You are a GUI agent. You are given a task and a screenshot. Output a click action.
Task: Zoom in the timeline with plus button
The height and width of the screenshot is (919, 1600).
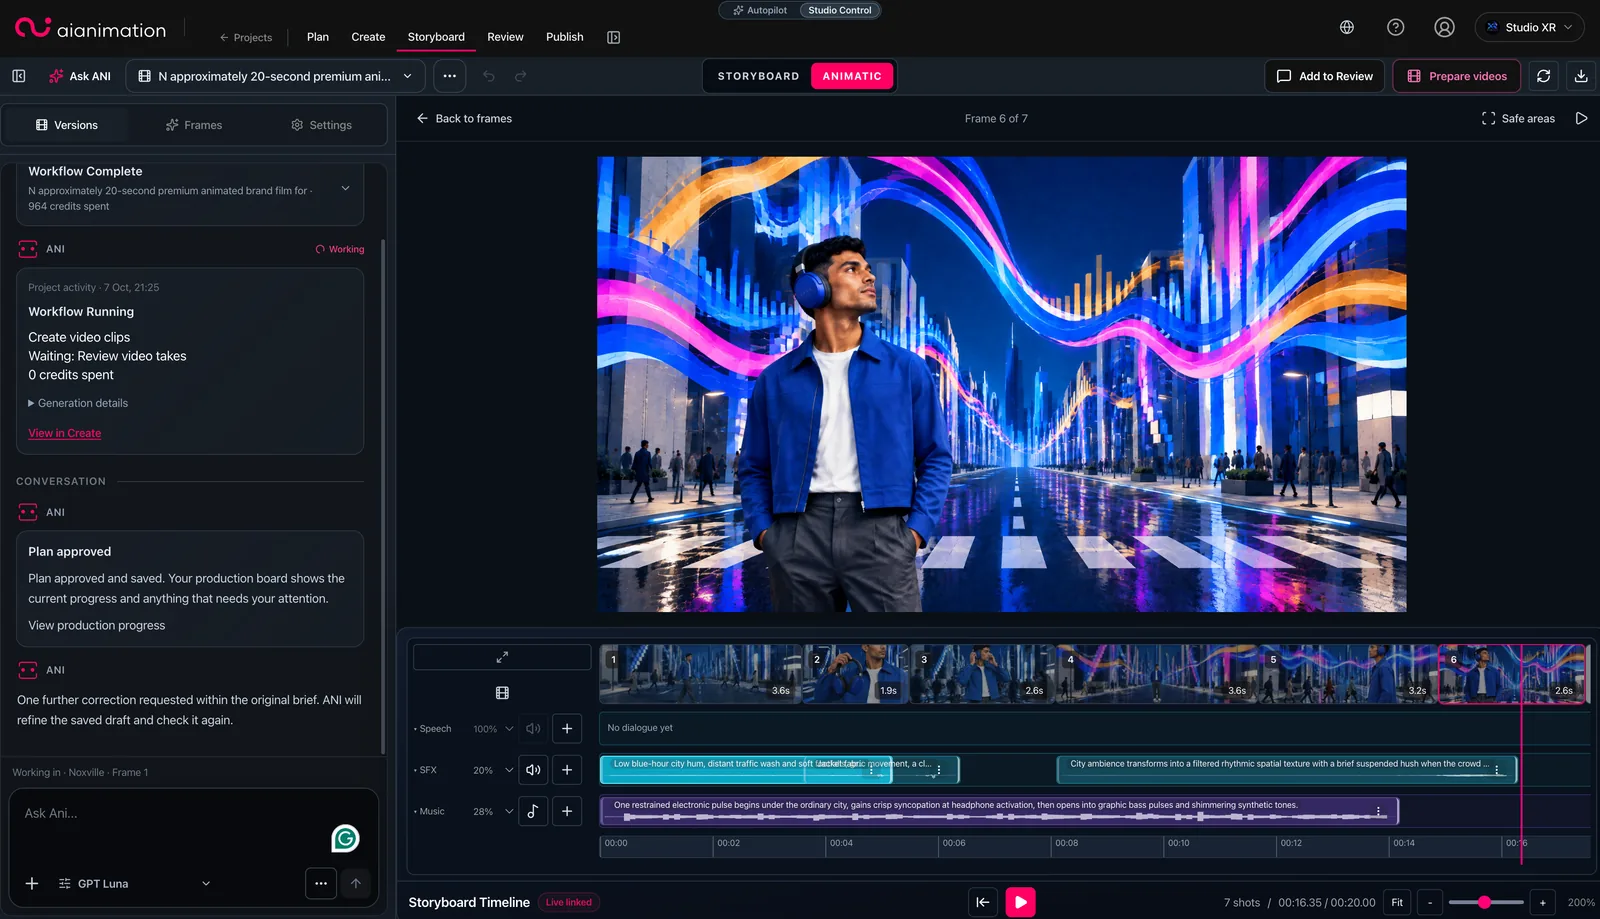[1542, 902]
